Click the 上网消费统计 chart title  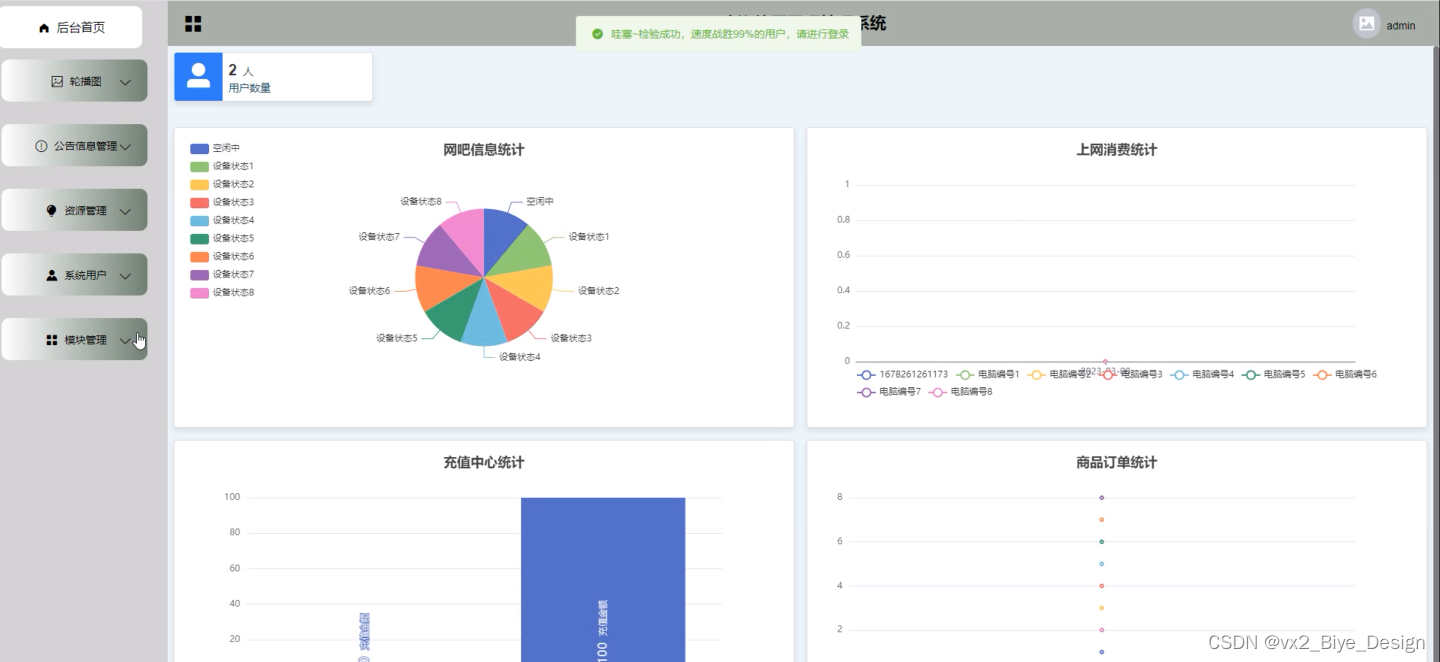1116,150
